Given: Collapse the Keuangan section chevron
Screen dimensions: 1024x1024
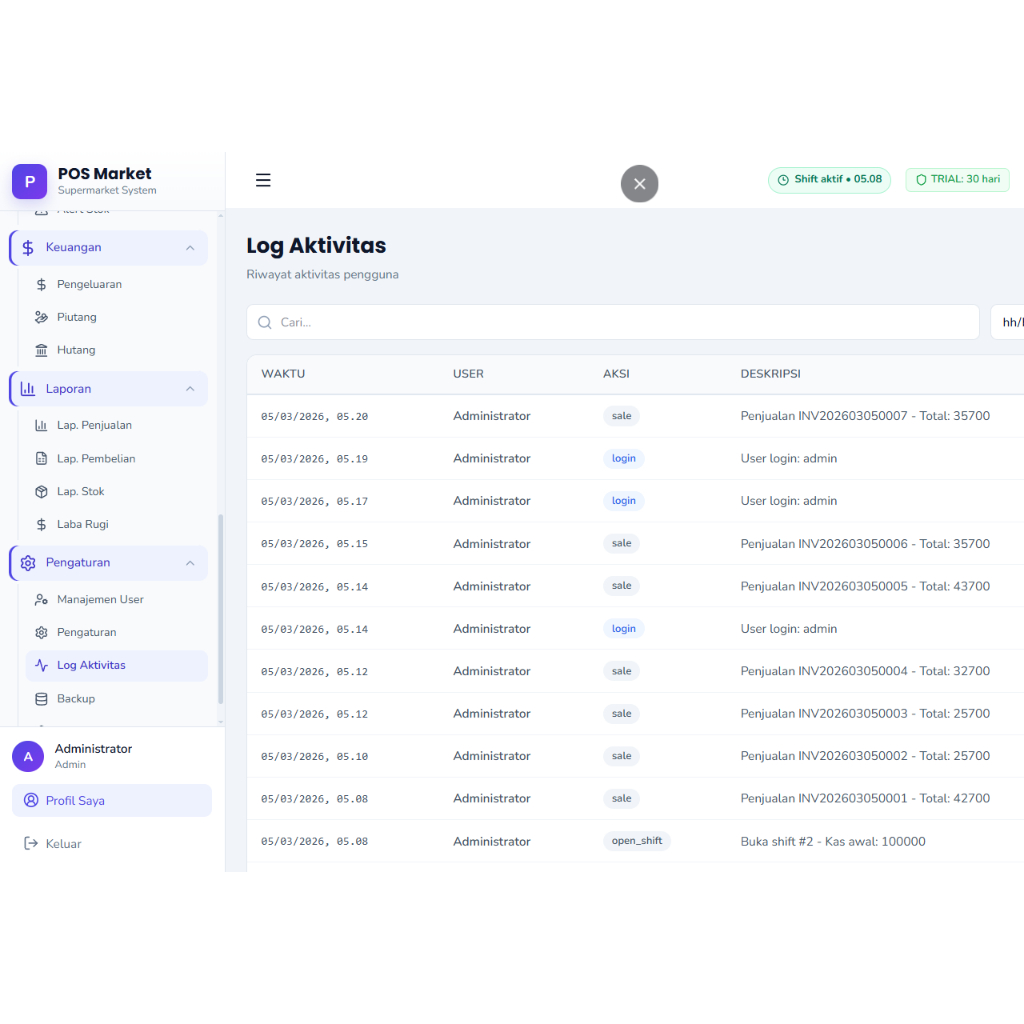Looking at the screenshot, I should (x=190, y=248).
